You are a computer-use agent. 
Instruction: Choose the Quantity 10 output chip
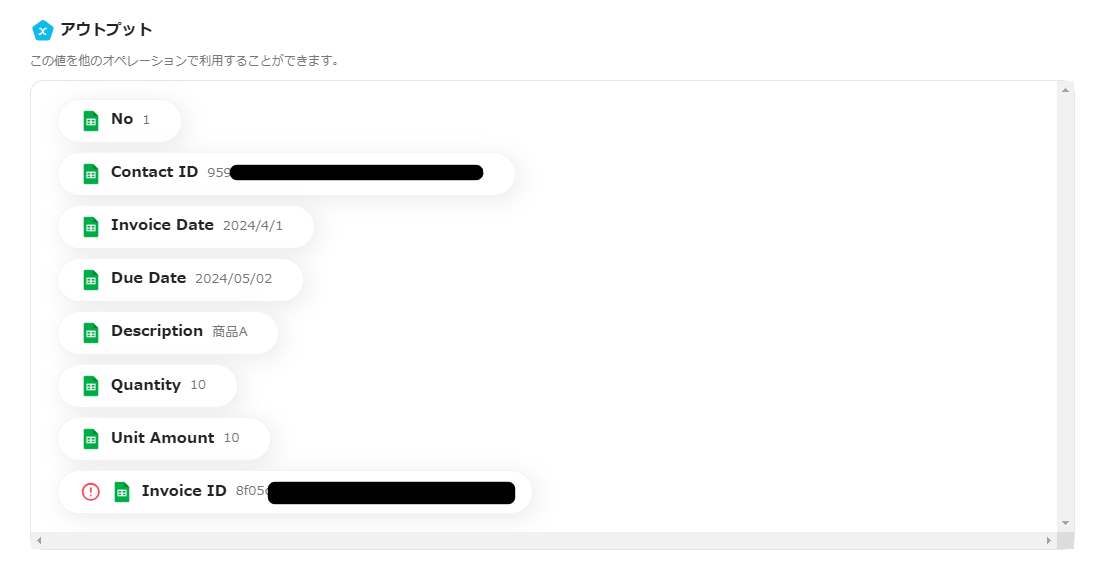tap(147, 386)
